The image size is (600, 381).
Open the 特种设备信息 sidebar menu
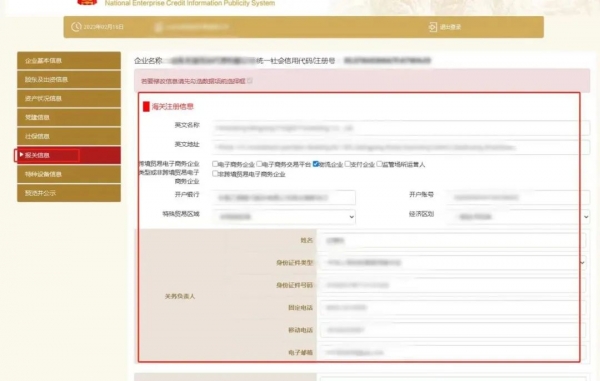click(x=69, y=174)
